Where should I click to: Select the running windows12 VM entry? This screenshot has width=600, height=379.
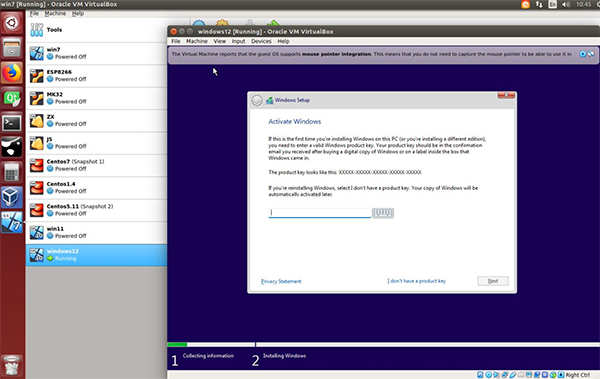tap(96, 255)
